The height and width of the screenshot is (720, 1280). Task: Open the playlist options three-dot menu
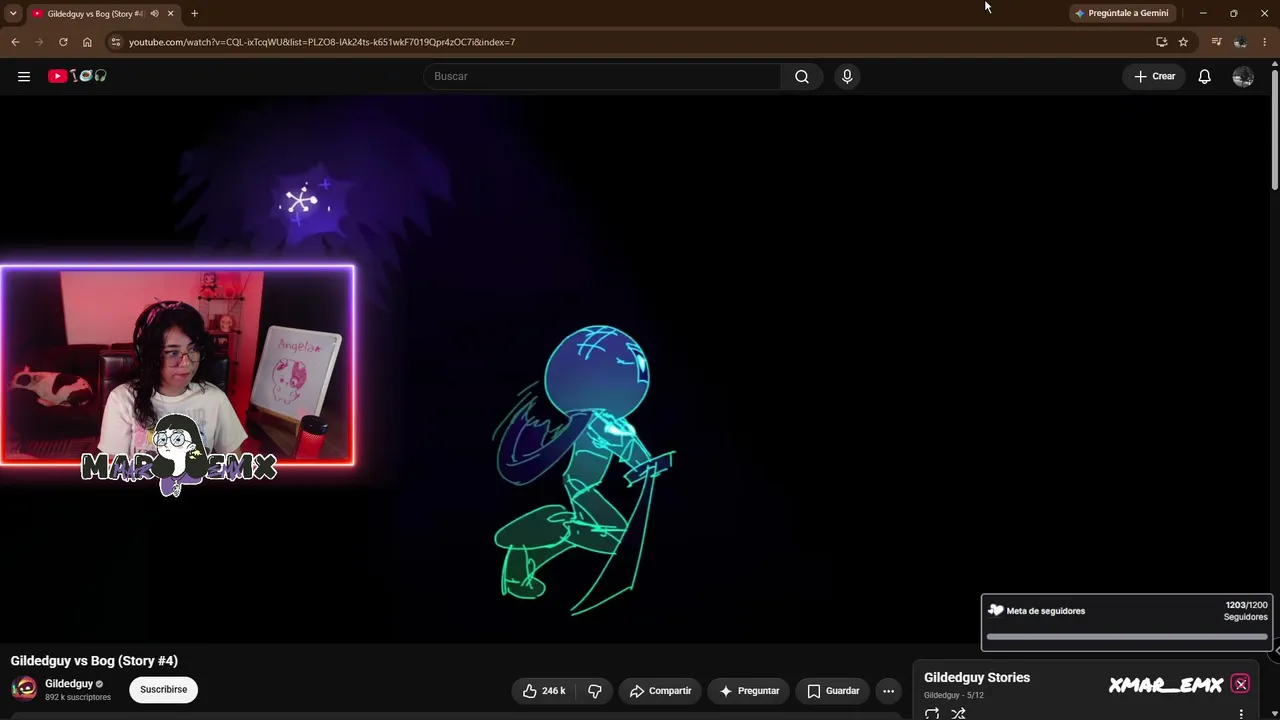(1241, 714)
